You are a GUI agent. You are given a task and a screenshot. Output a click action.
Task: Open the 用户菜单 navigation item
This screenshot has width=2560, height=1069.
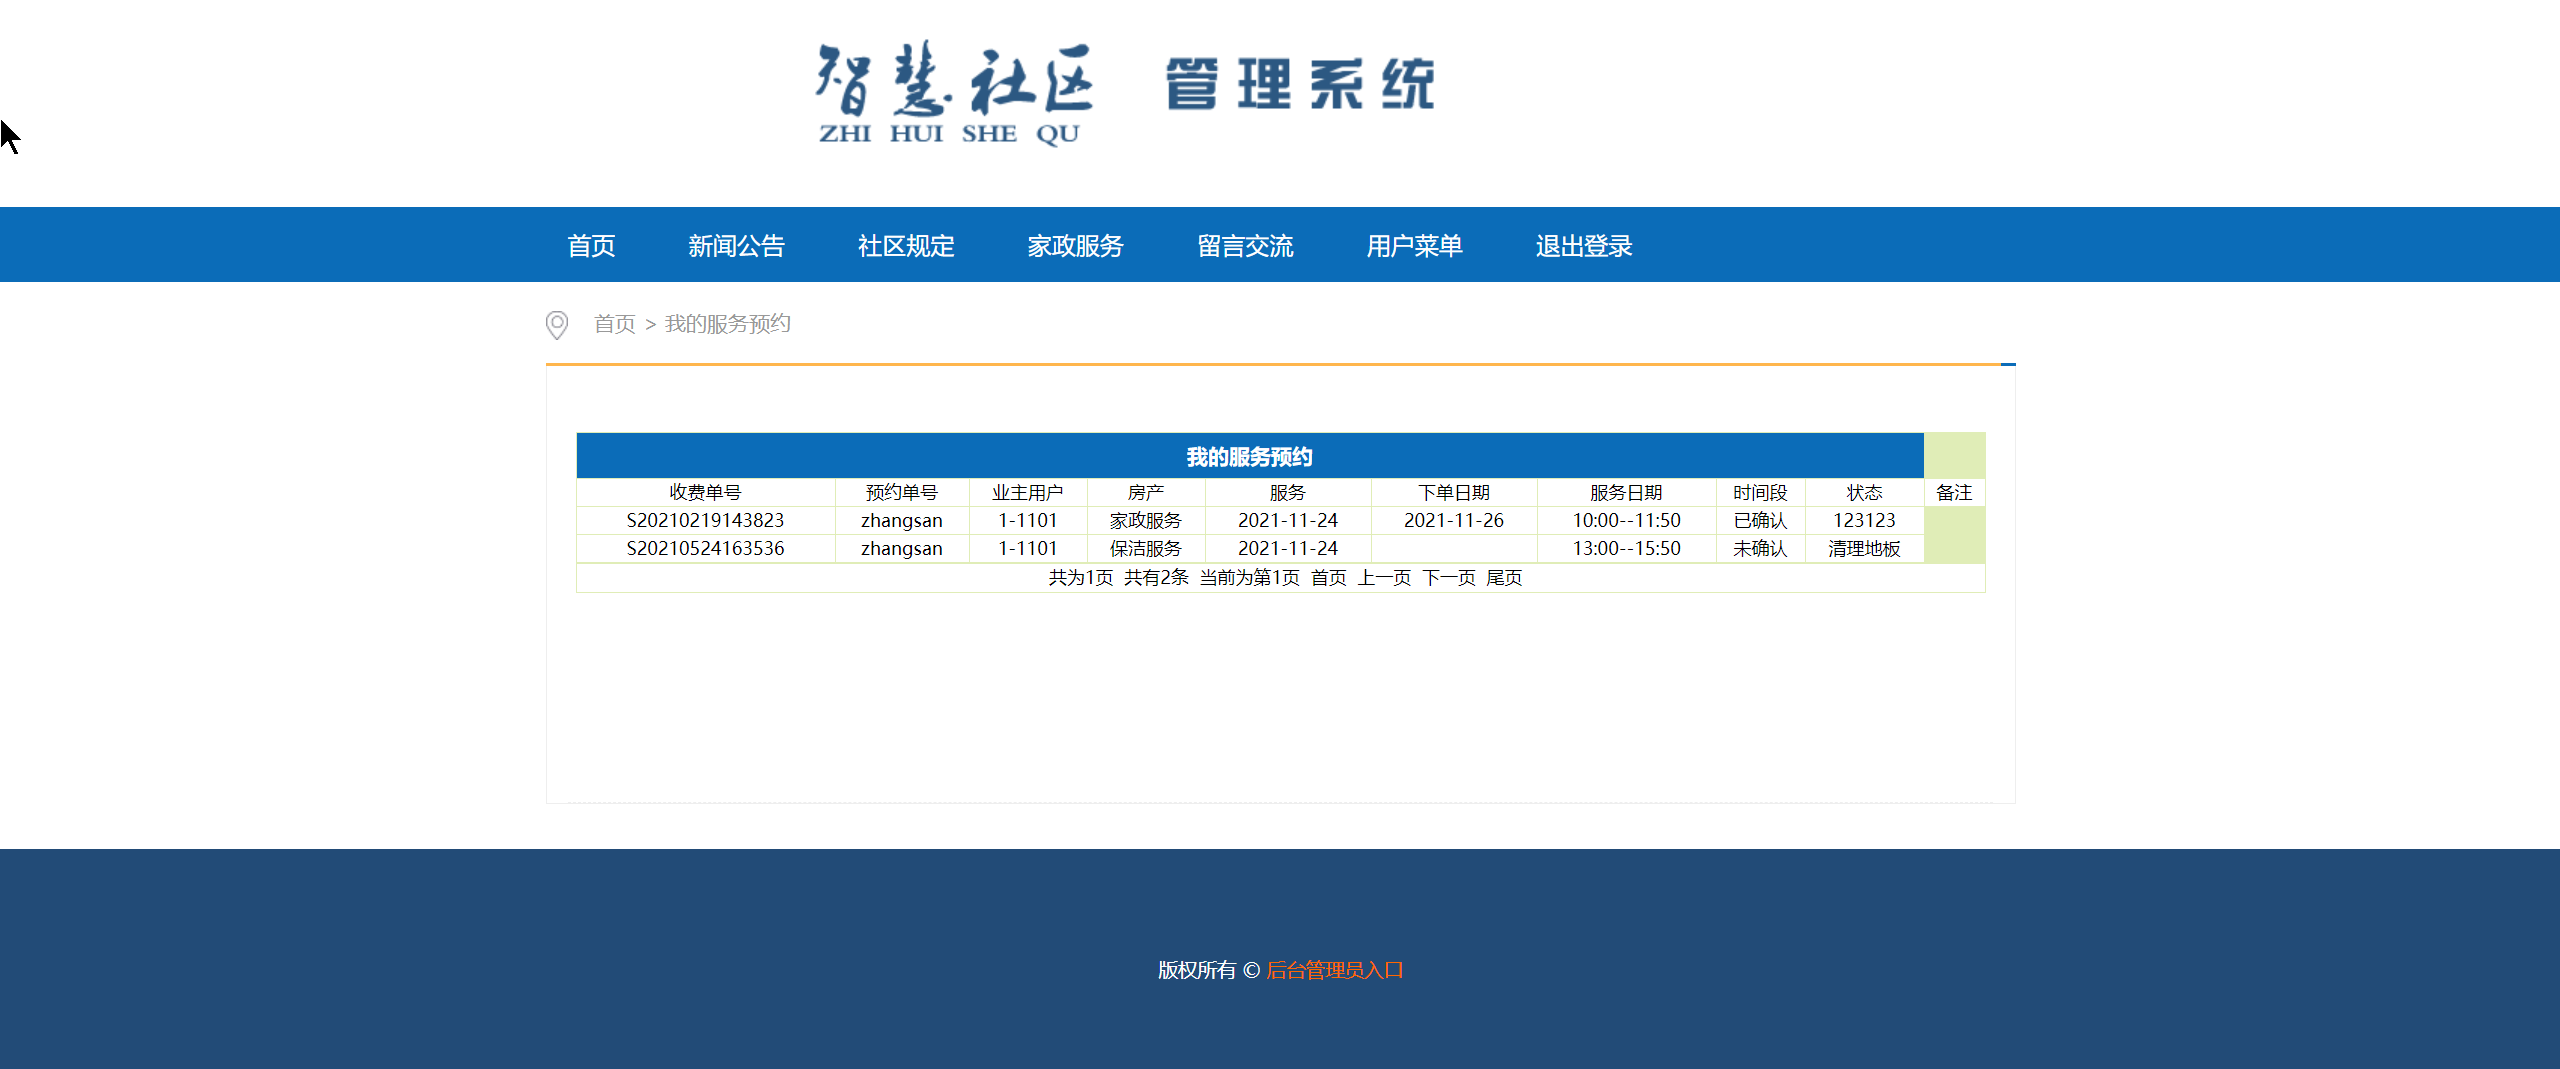(1414, 246)
